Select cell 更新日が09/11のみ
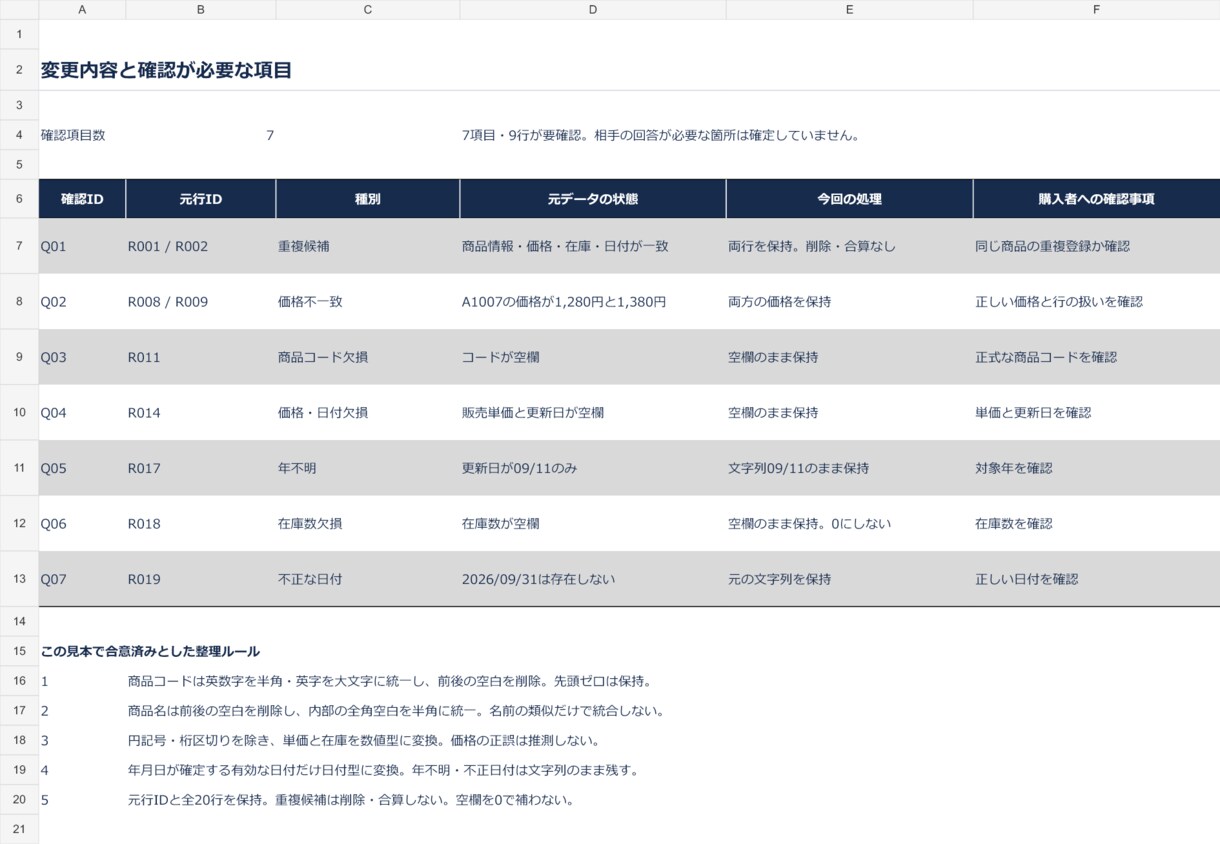 [593, 468]
